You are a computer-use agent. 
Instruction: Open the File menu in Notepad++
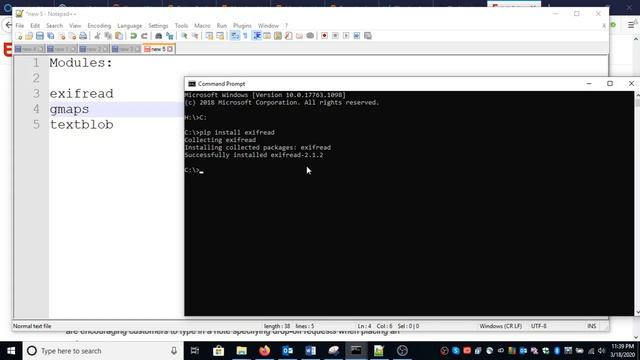(20, 26)
